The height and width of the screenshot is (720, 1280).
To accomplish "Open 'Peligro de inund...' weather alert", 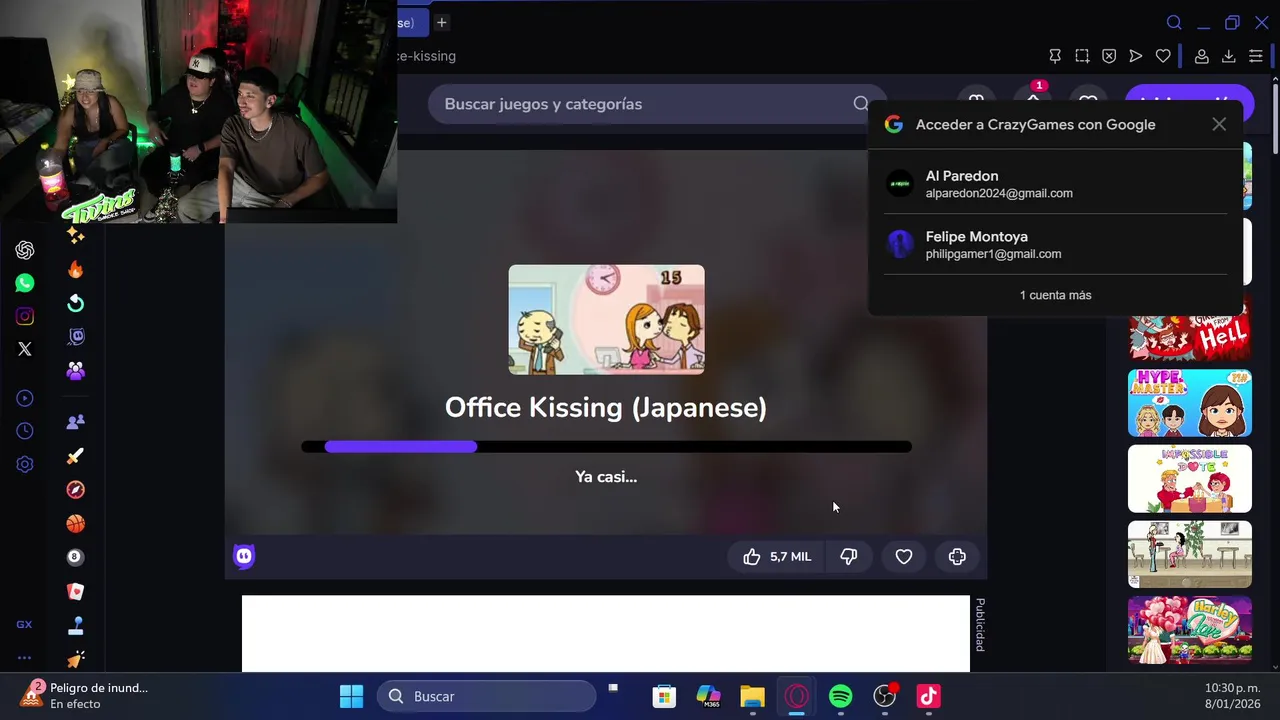I will pyautogui.click(x=85, y=696).
